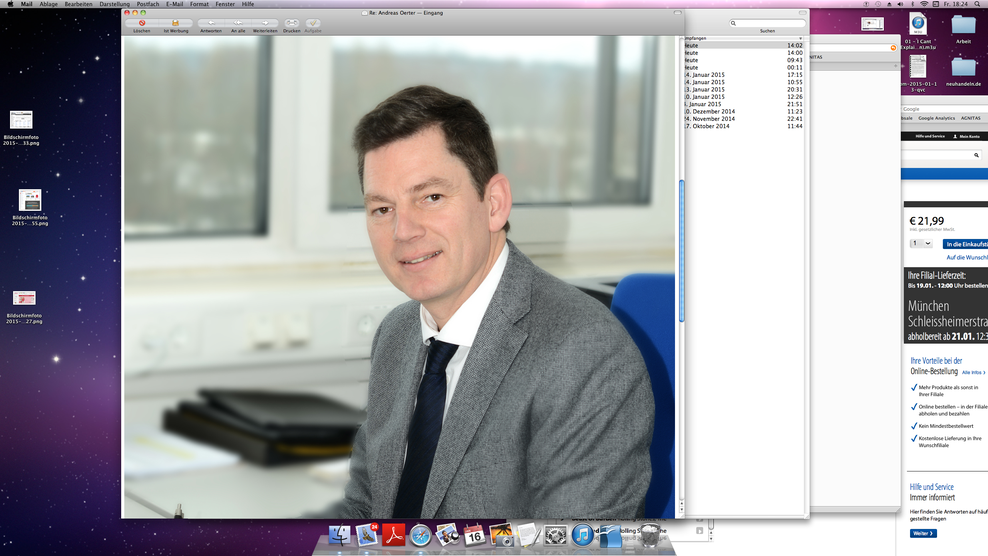Open the quantity dropdown showing 1
988x556 pixels.
921,243
